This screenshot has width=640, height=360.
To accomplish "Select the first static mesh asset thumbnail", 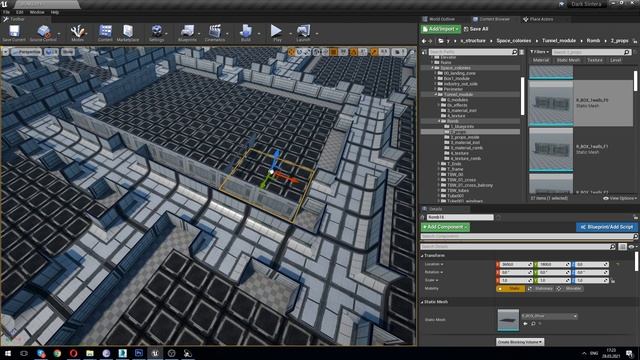I will (x=551, y=103).
